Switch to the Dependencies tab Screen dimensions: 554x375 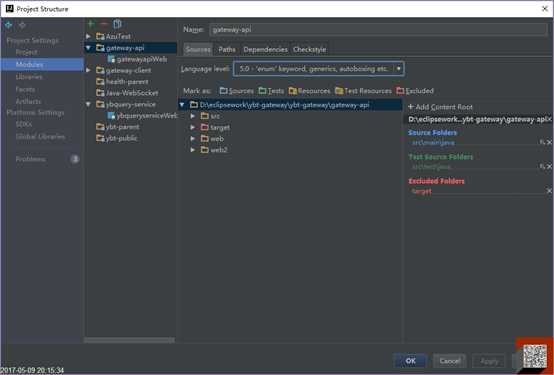[x=265, y=49]
